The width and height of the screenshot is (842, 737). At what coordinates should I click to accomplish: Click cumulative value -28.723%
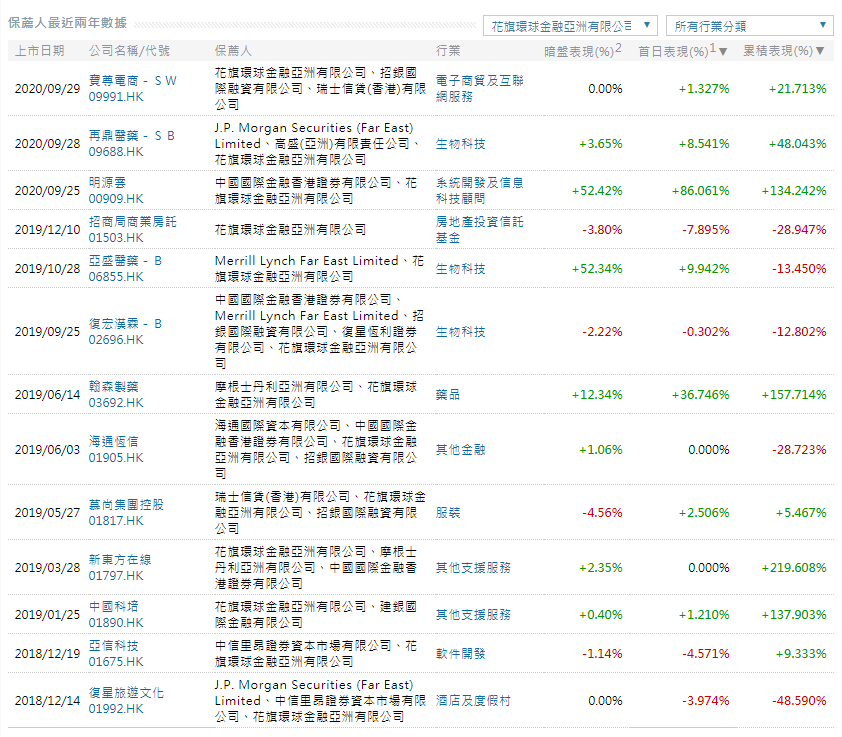(x=799, y=450)
